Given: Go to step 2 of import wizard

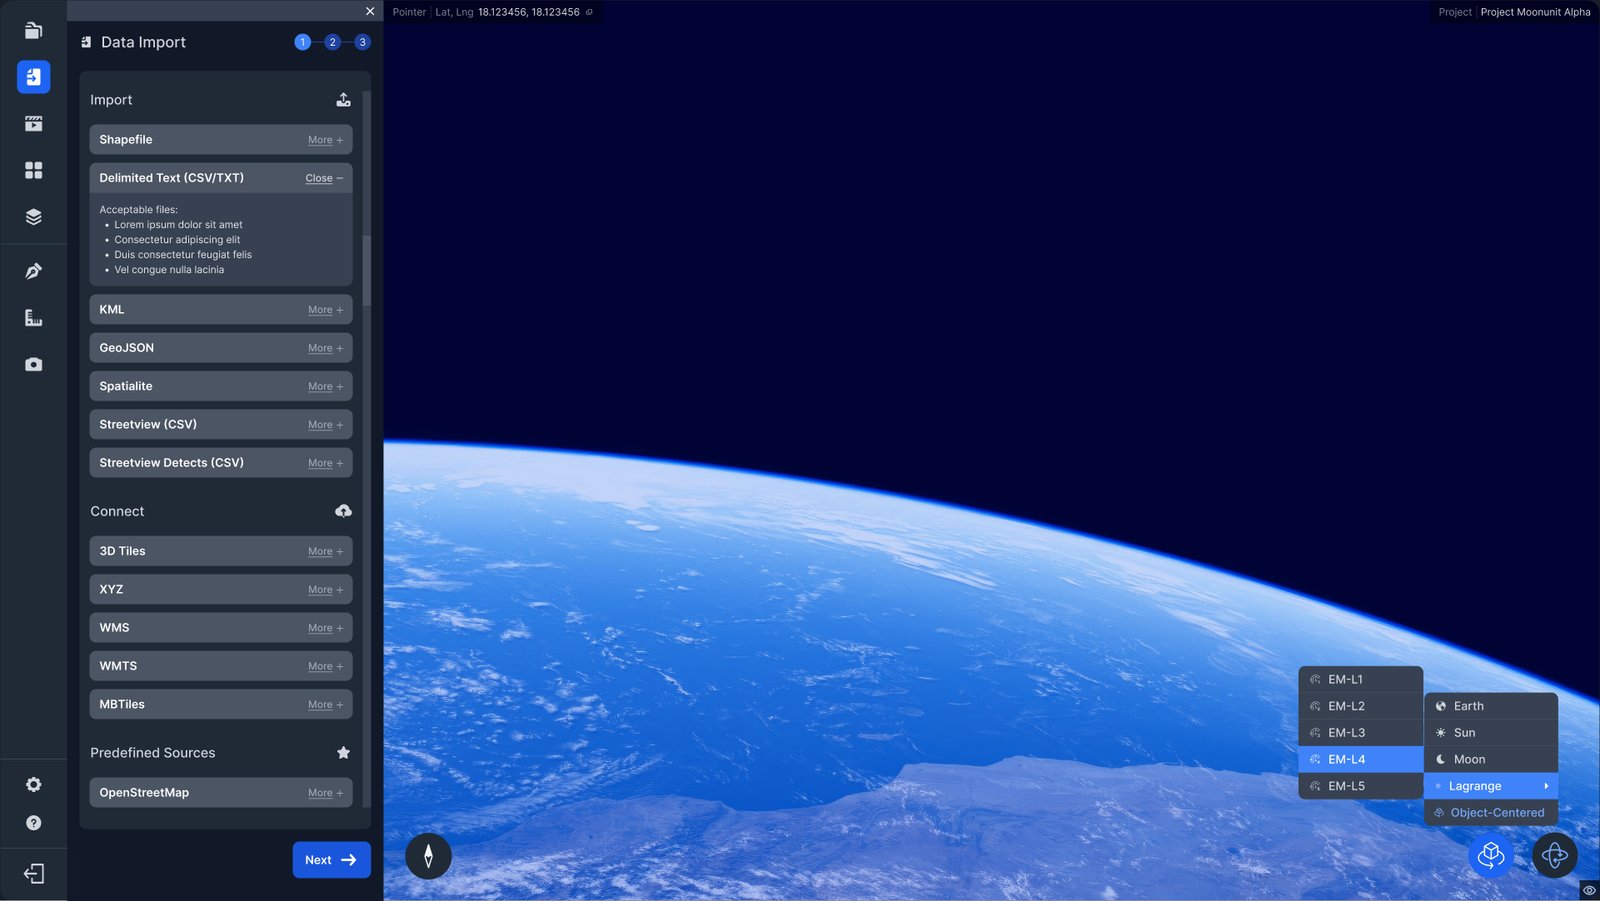Looking at the screenshot, I should pyautogui.click(x=332, y=42).
